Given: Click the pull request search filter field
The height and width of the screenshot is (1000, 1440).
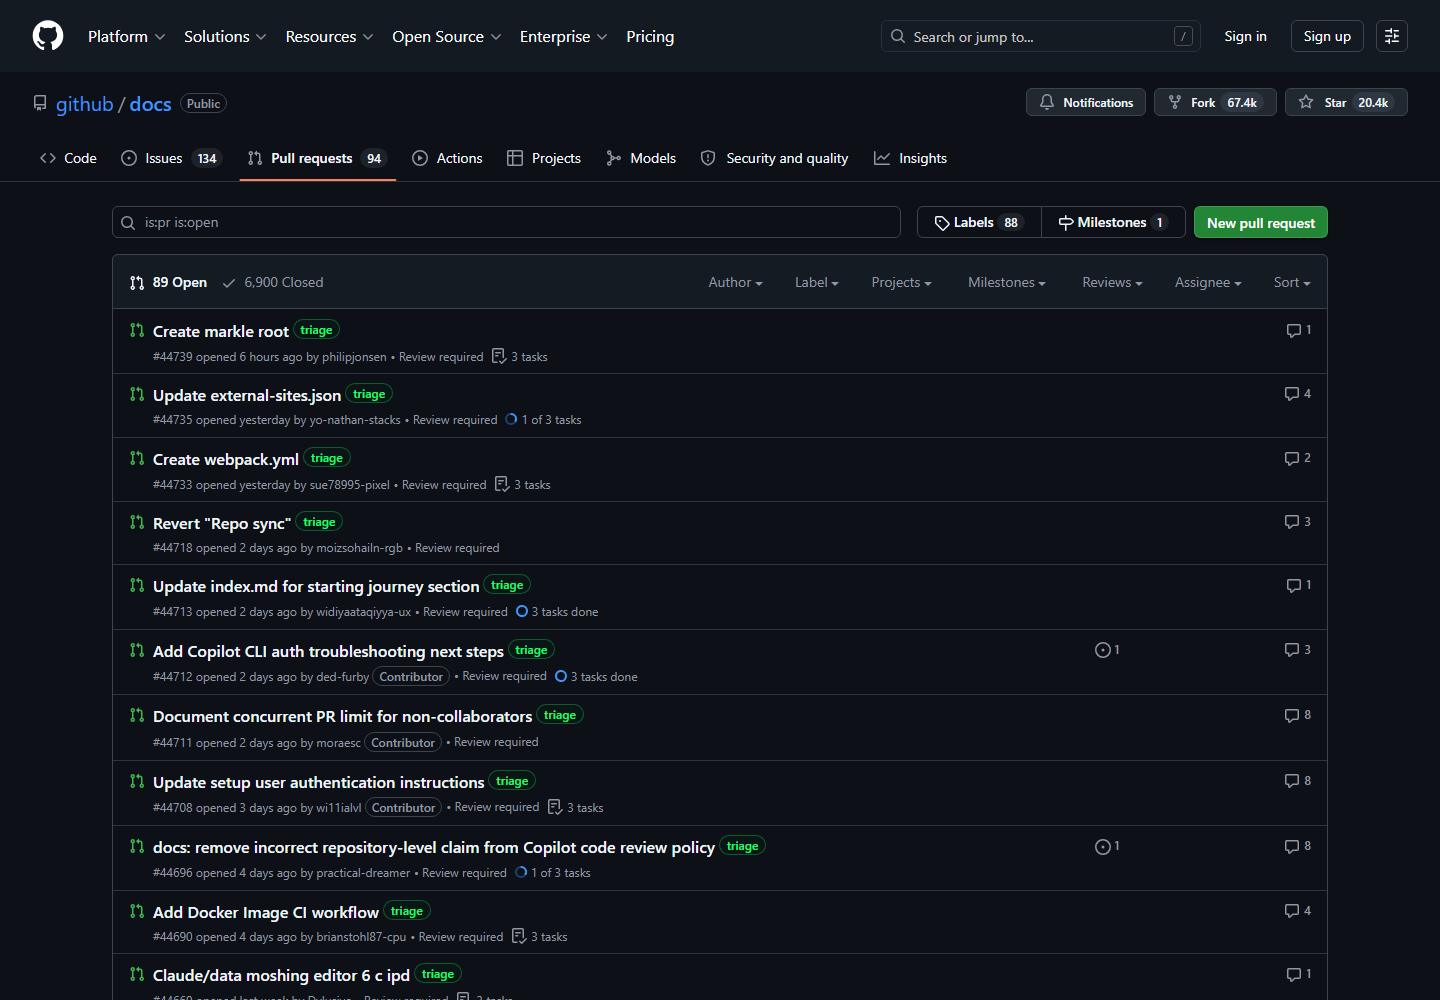Looking at the screenshot, I should [506, 222].
